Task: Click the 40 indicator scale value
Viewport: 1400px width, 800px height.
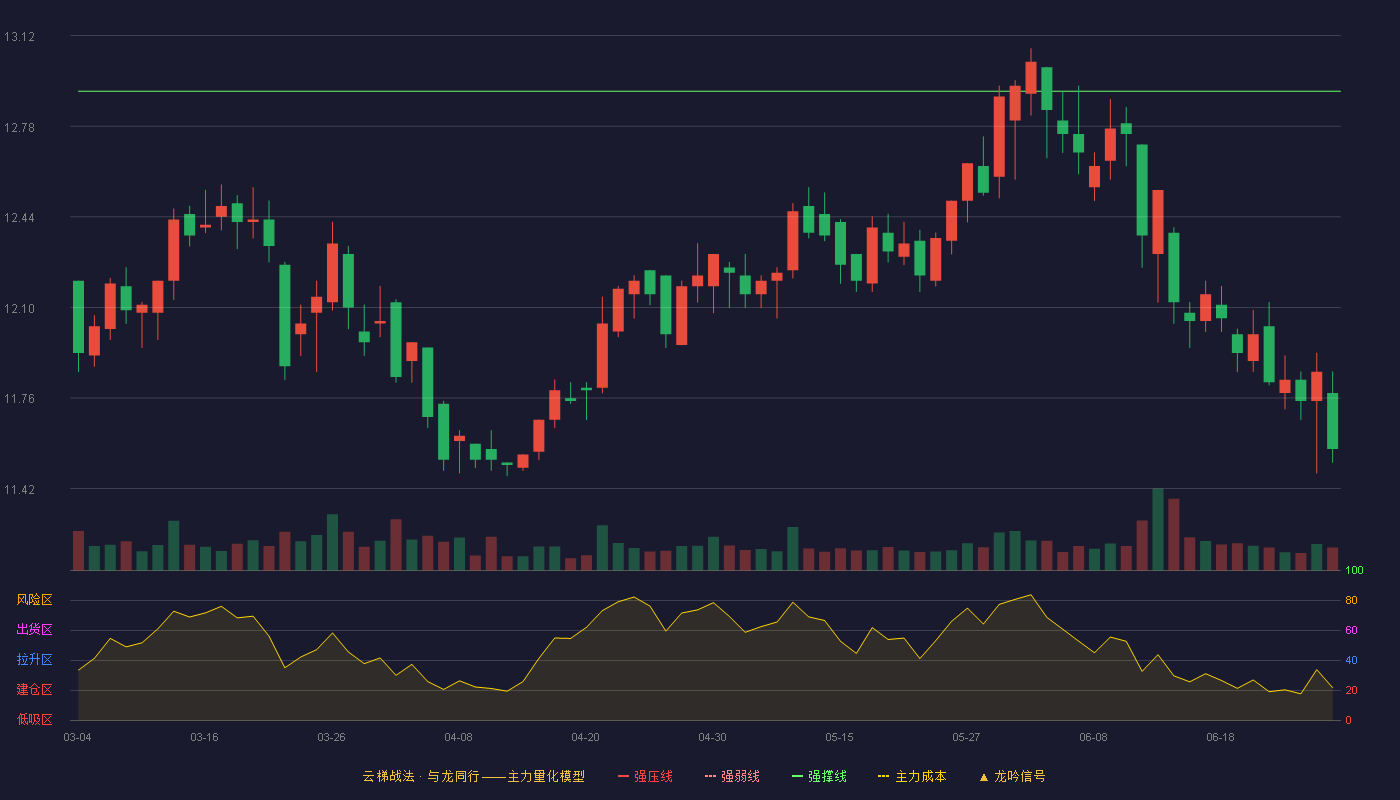Action: pos(1351,661)
